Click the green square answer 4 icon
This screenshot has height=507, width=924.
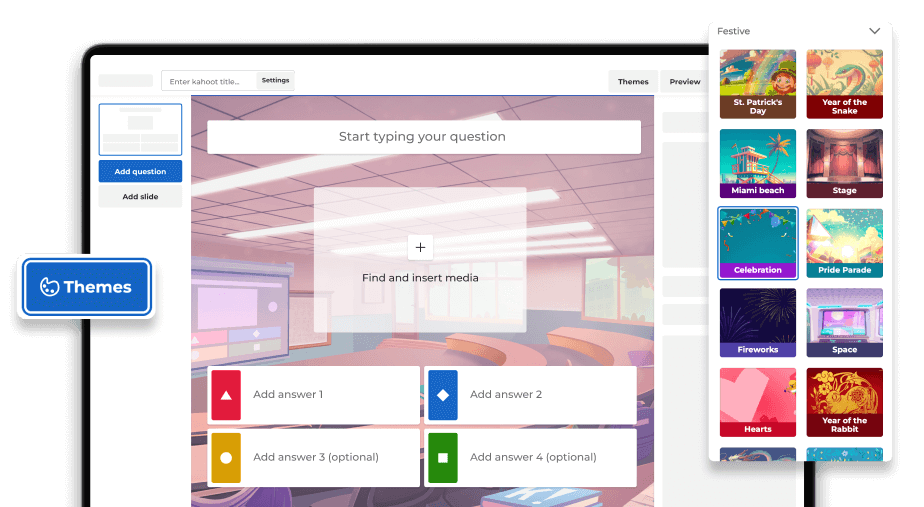click(443, 457)
